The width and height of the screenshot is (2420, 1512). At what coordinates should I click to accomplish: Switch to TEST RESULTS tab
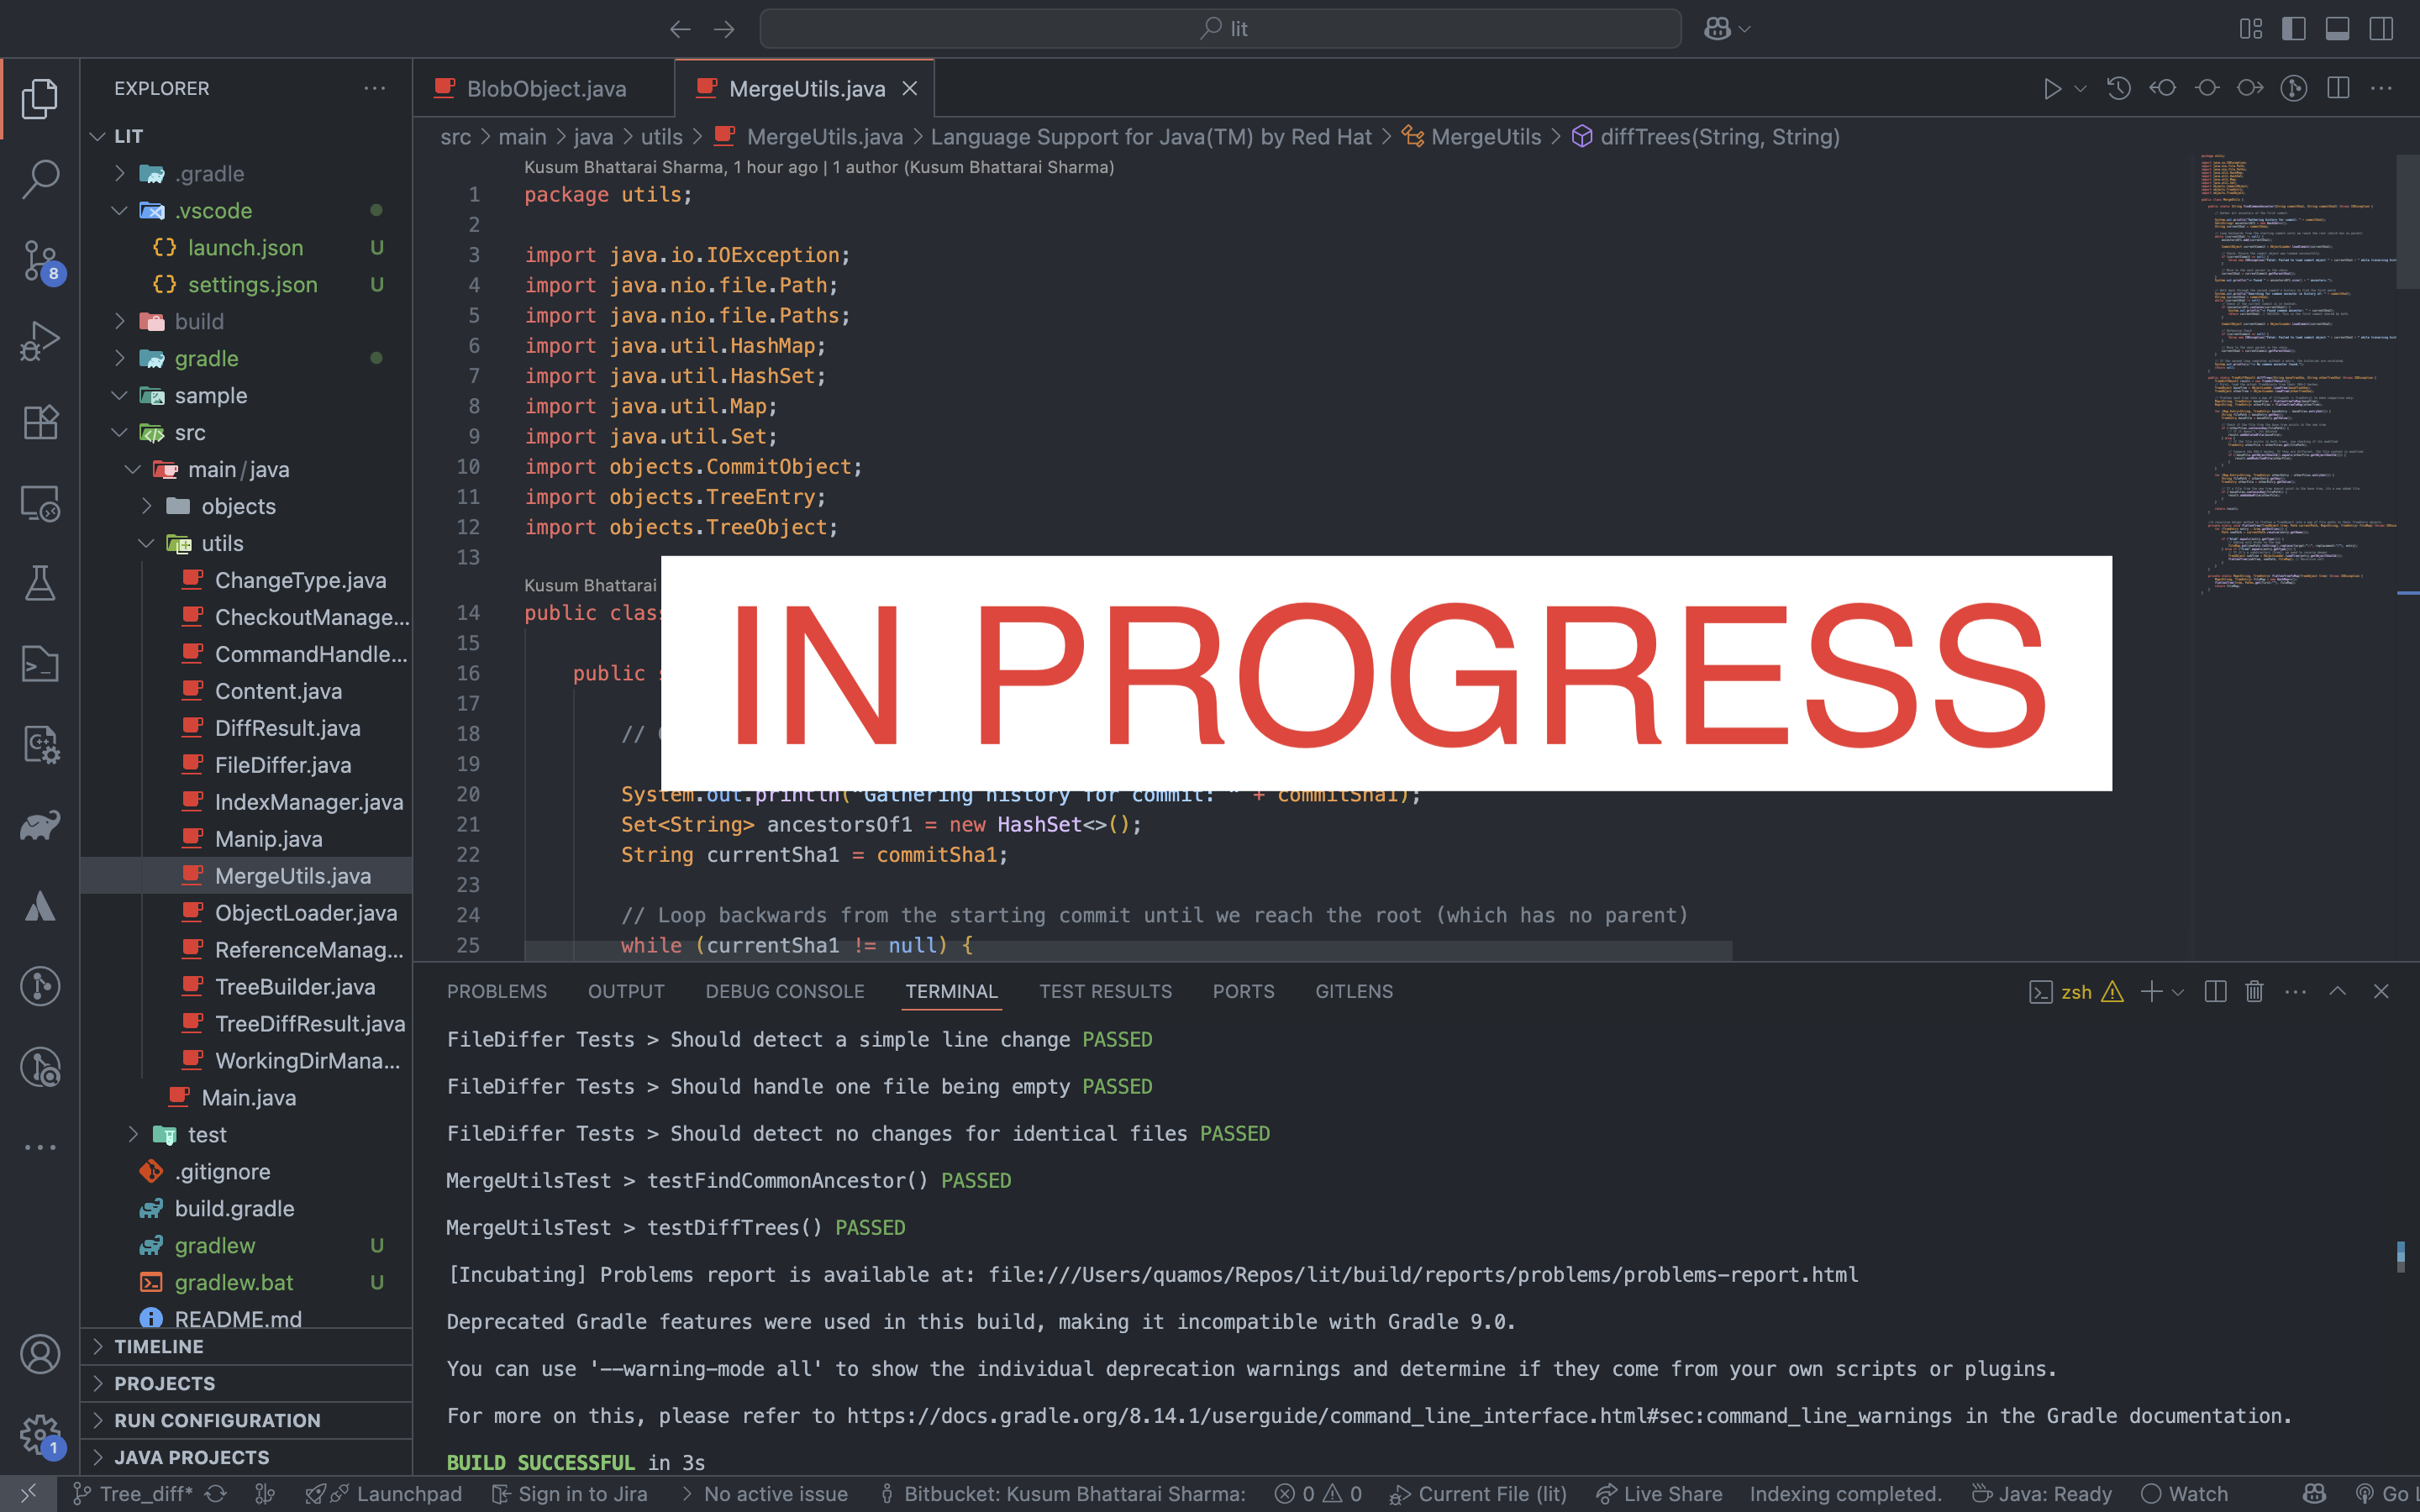(x=1105, y=991)
